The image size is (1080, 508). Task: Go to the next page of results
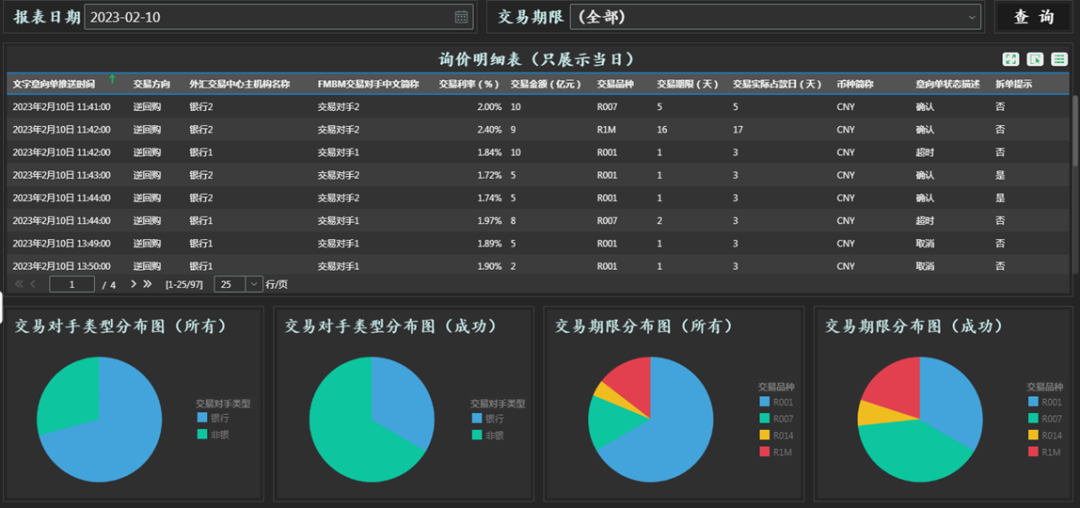134,284
